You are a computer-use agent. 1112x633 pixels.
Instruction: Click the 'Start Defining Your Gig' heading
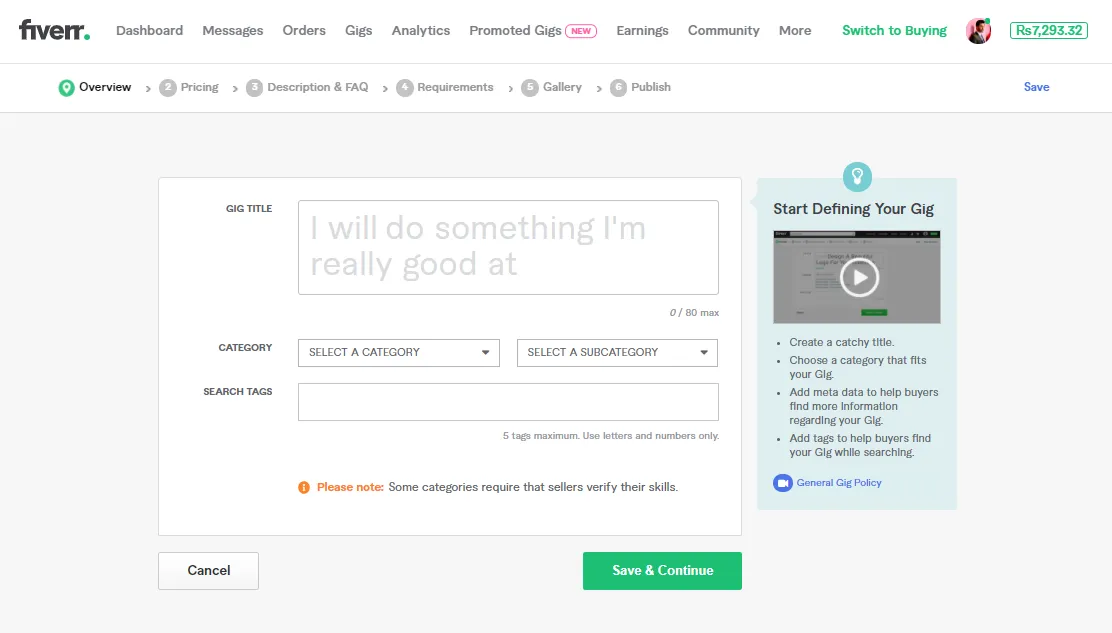tap(853, 209)
